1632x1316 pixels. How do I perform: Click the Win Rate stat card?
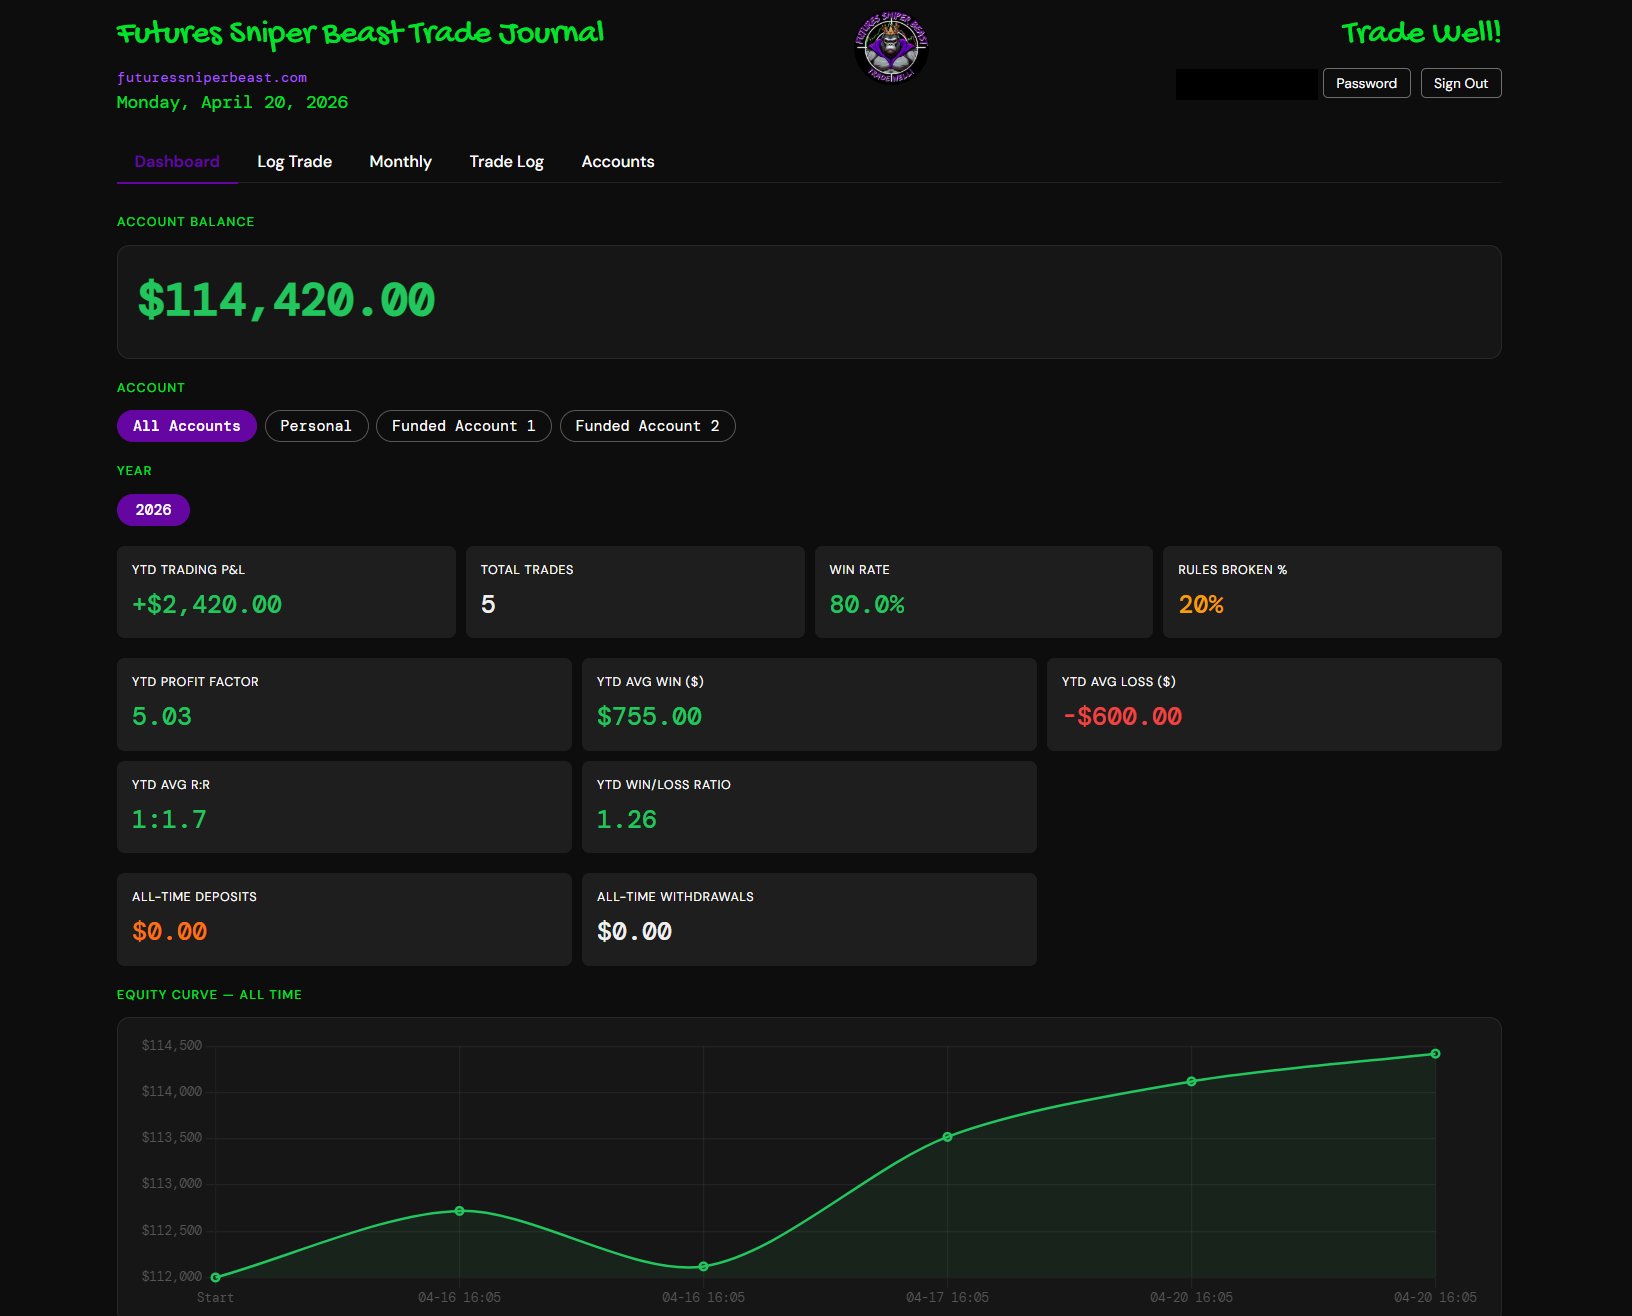tap(983, 591)
